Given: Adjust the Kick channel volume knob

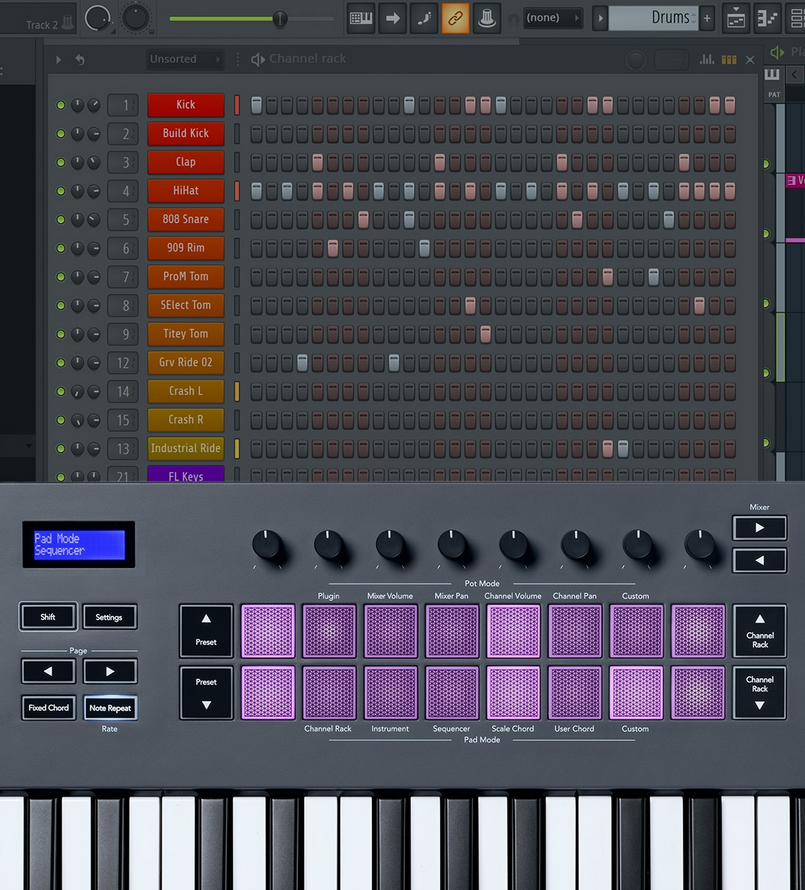Looking at the screenshot, I should [x=94, y=105].
